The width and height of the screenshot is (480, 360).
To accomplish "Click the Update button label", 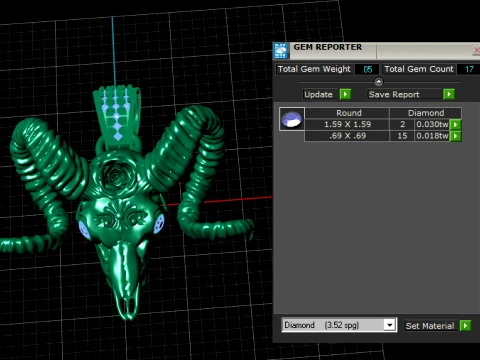I will click(318, 95).
